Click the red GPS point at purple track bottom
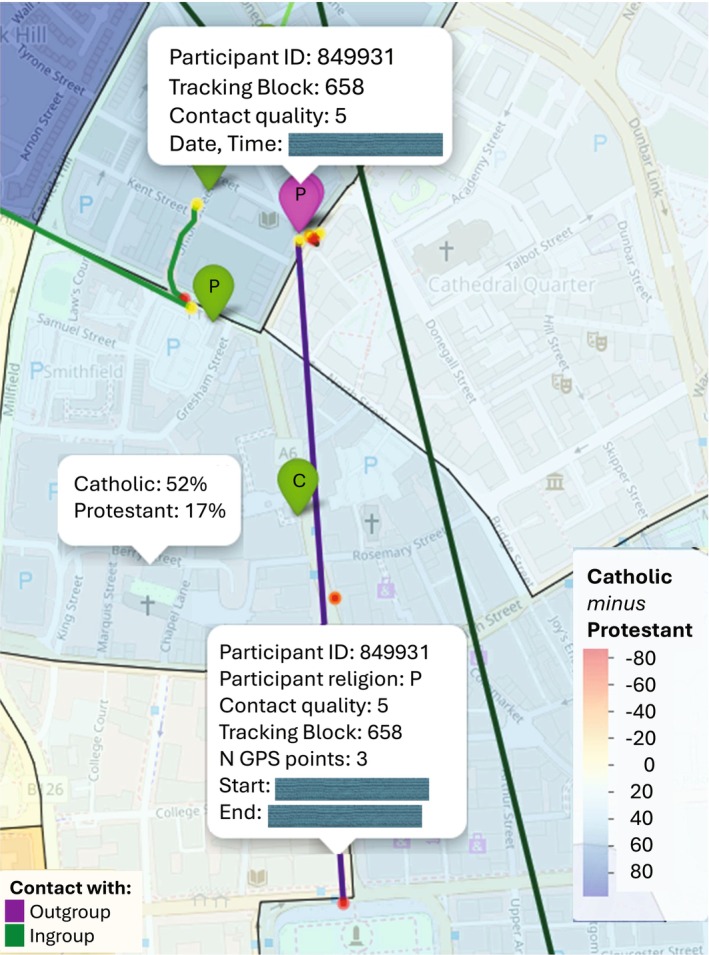 coord(343,903)
